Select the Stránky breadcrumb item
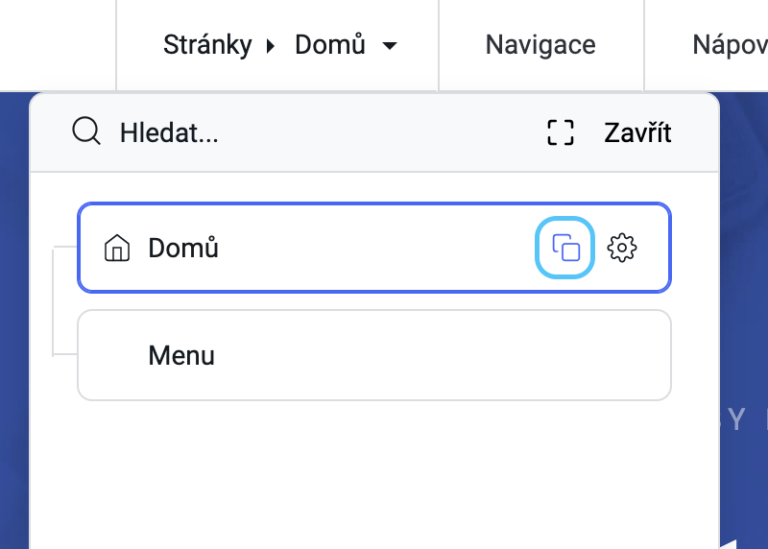Image resolution: width=768 pixels, height=549 pixels. [x=208, y=45]
